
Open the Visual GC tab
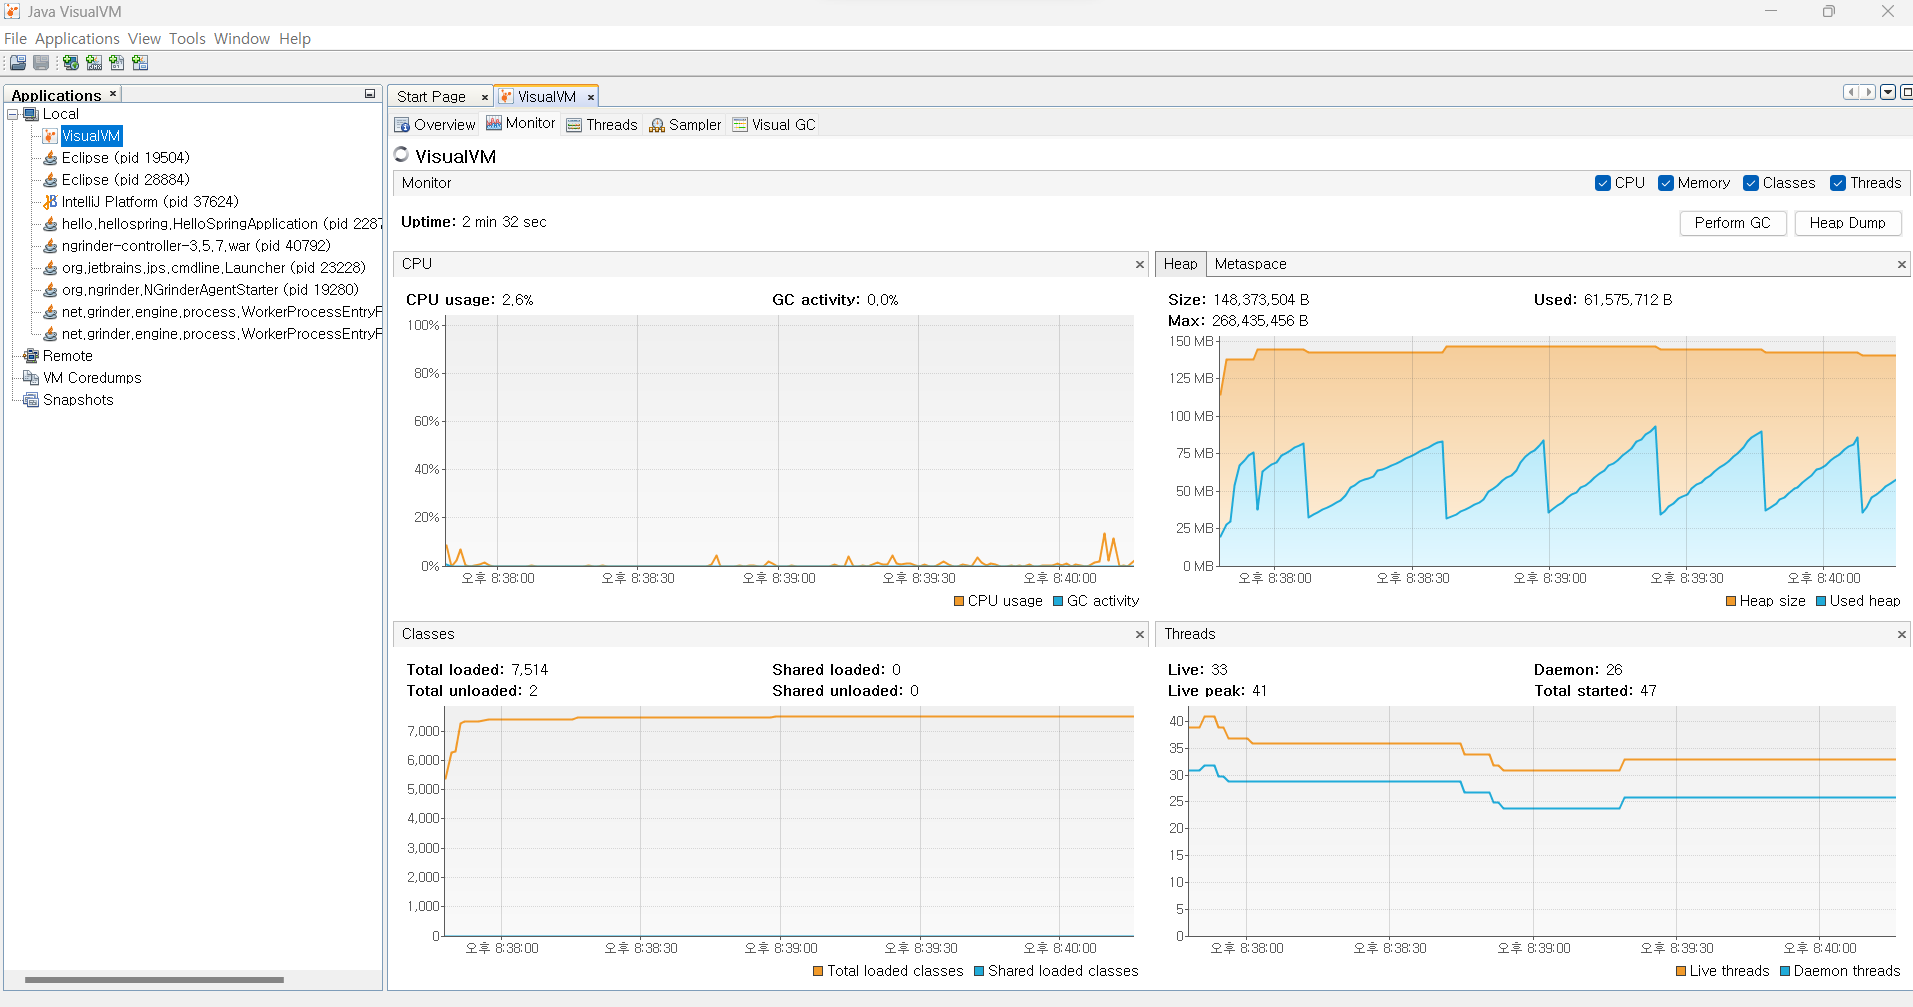click(x=774, y=125)
